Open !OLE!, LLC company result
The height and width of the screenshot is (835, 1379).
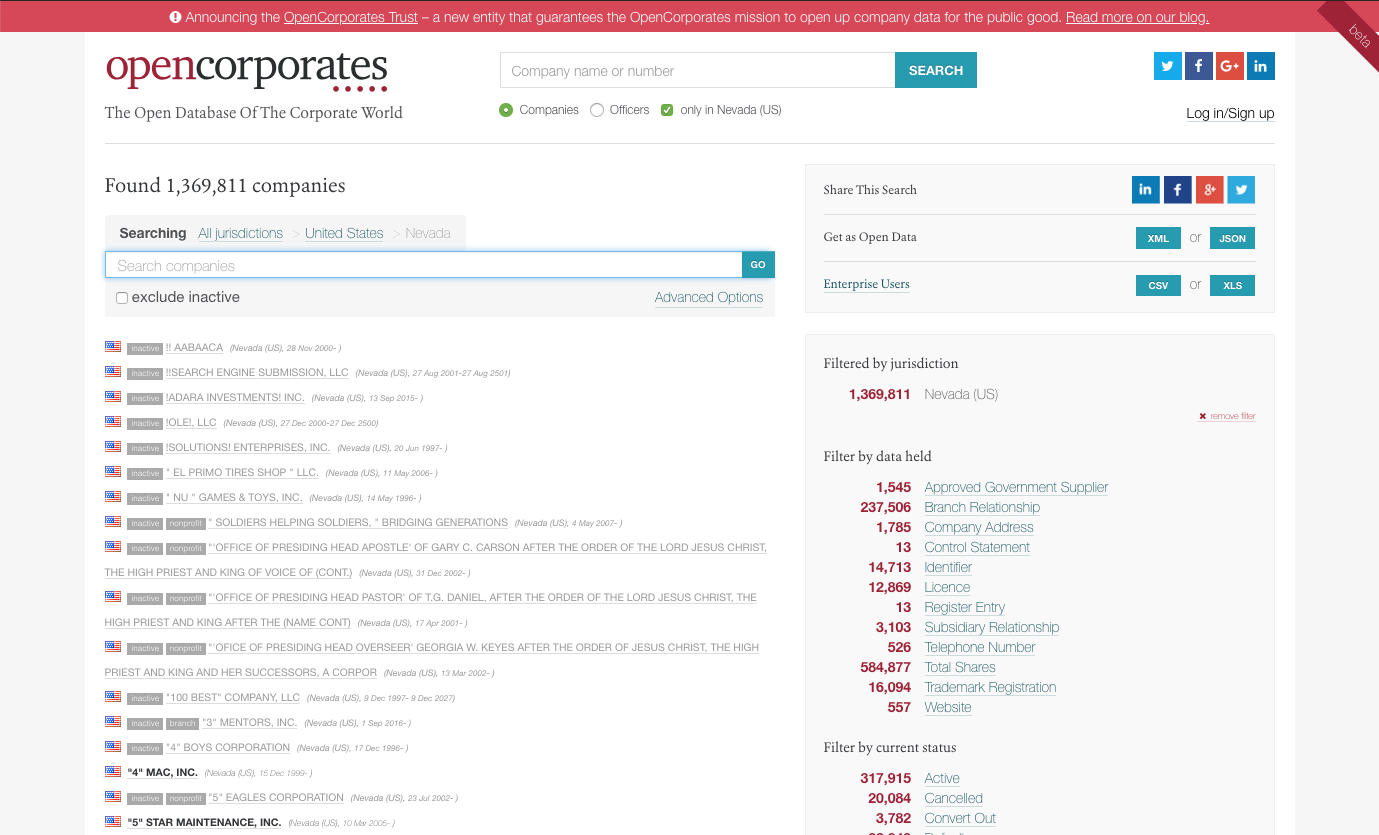click(191, 422)
